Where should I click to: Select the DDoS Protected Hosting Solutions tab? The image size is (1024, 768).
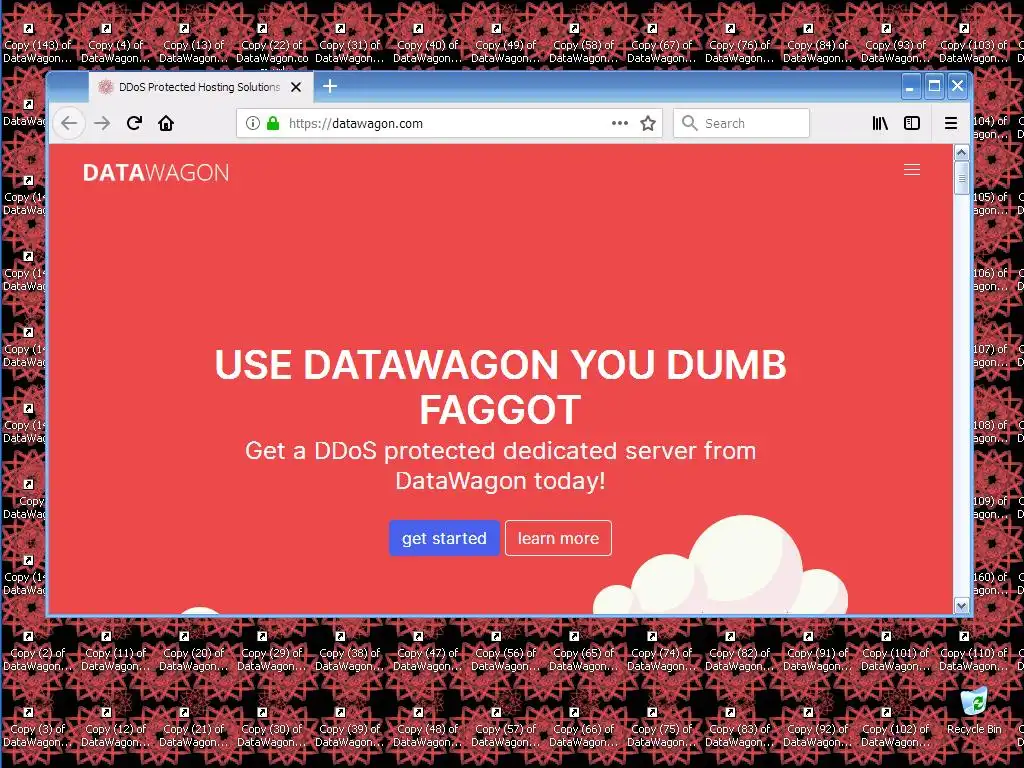pos(200,87)
